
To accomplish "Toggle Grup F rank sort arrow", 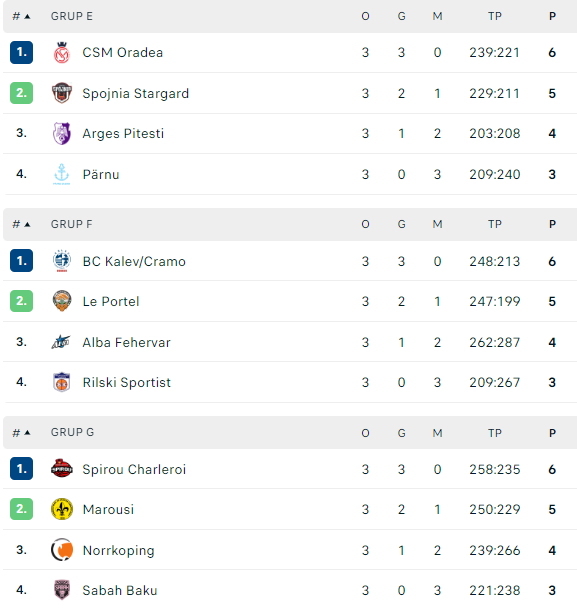I will [x=27, y=224].
